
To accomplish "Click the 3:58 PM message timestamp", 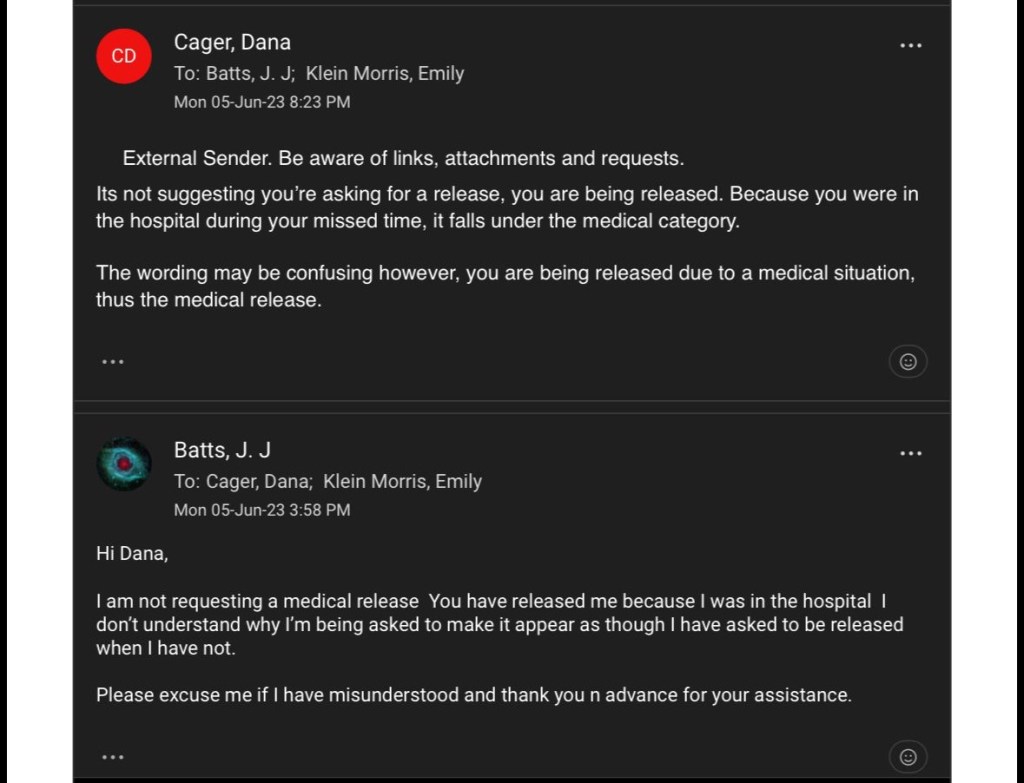I will coord(262,510).
